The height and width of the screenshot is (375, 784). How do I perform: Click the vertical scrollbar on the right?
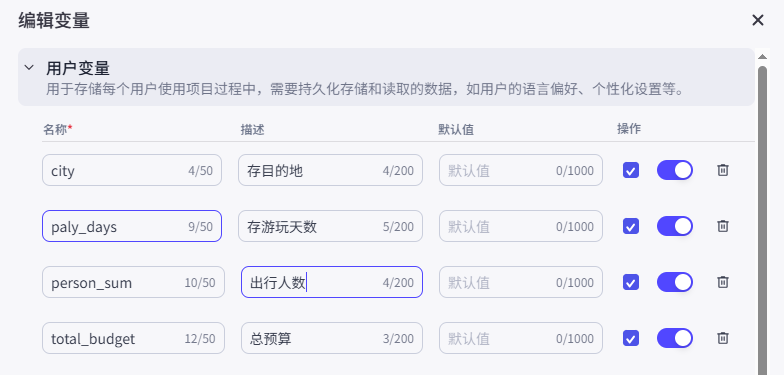pos(762,220)
